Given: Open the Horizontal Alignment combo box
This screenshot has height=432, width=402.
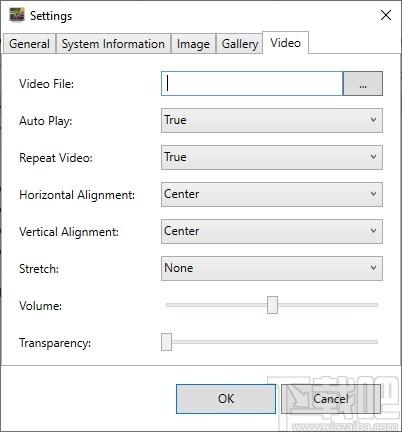Looking at the screenshot, I should (272, 194).
